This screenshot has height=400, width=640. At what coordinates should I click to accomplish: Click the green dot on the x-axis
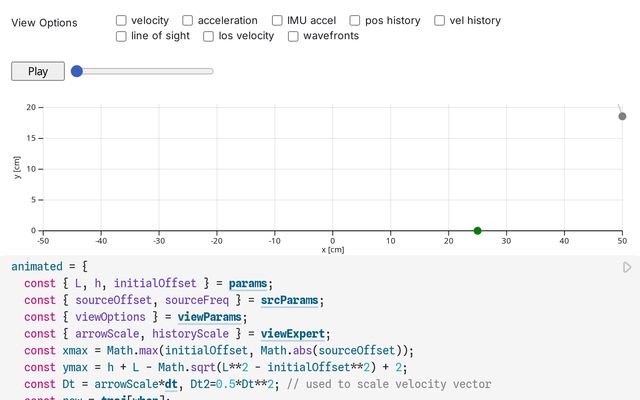tap(477, 231)
